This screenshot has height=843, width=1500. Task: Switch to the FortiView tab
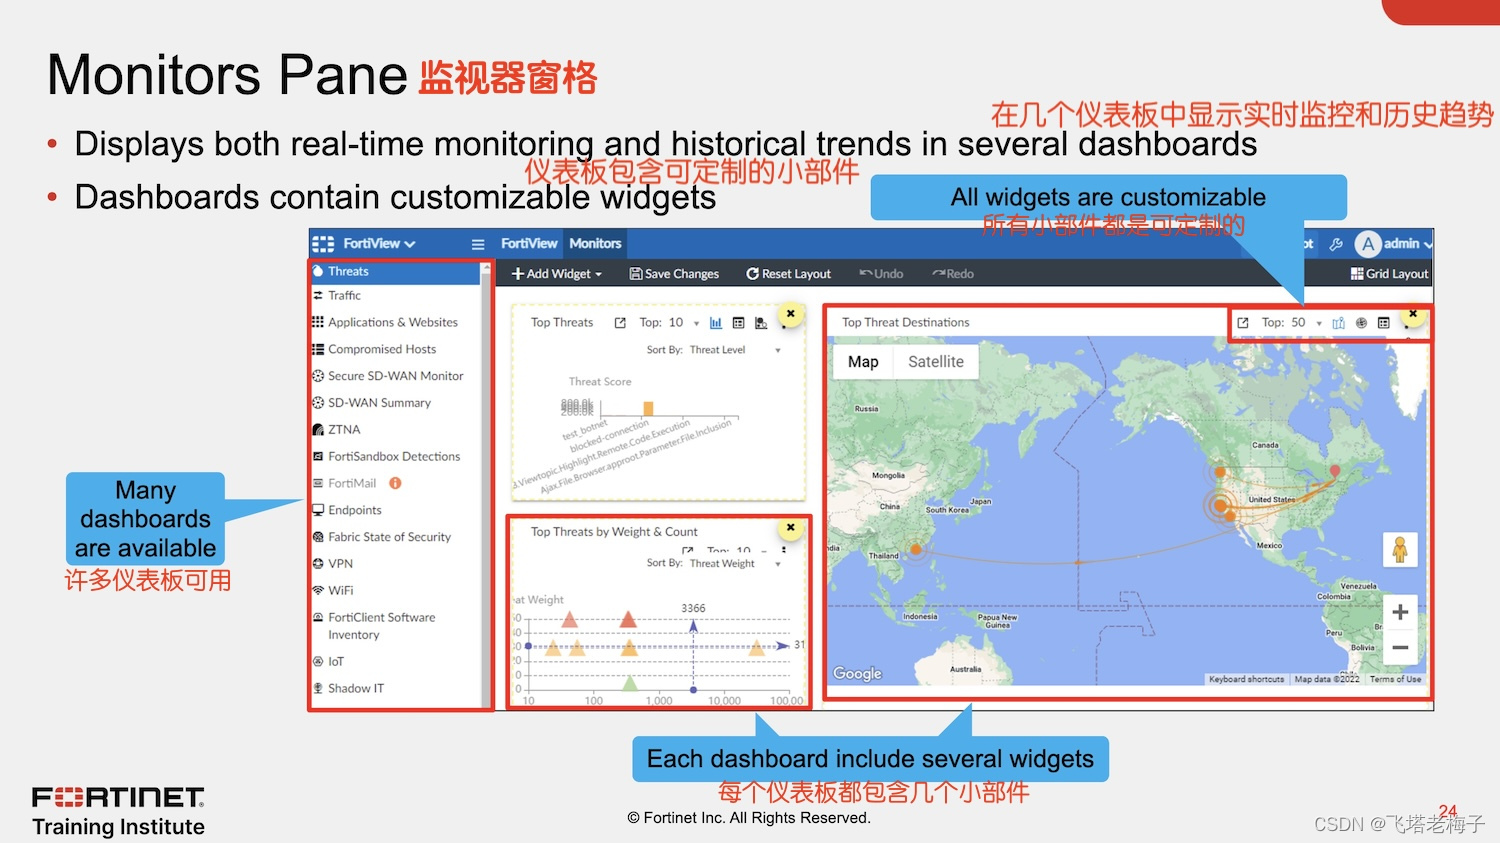(529, 243)
